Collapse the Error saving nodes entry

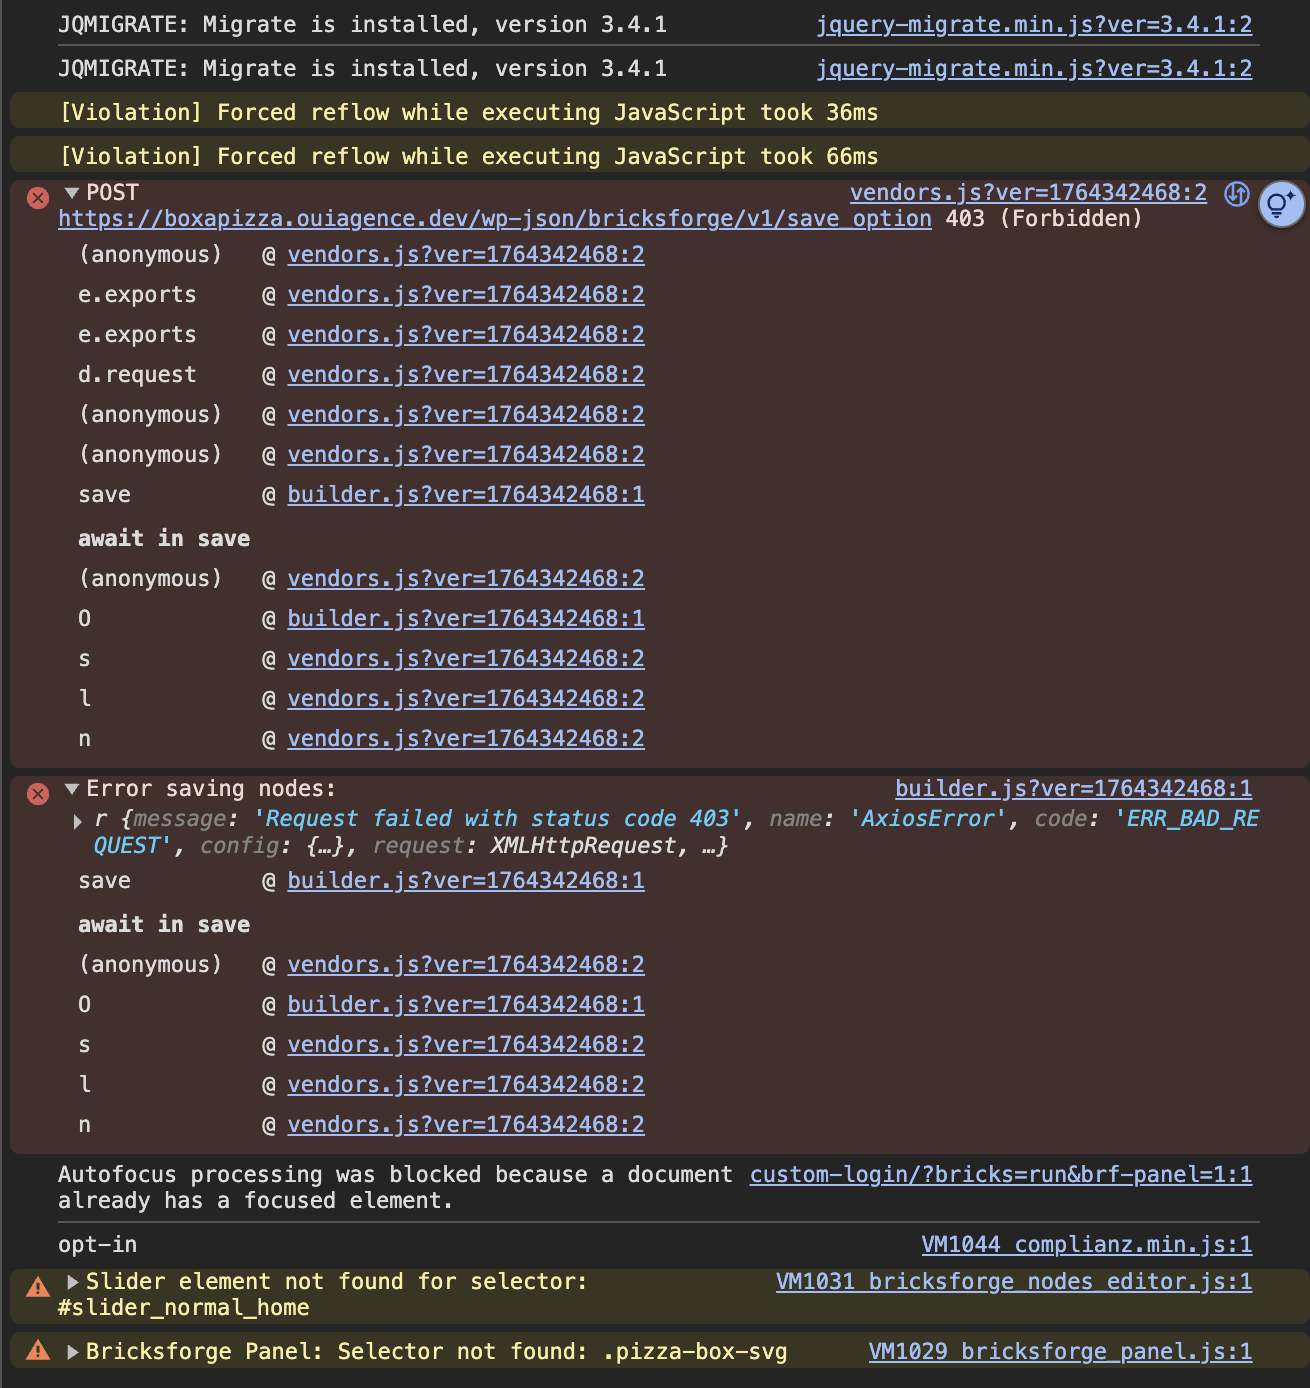[x=72, y=789]
